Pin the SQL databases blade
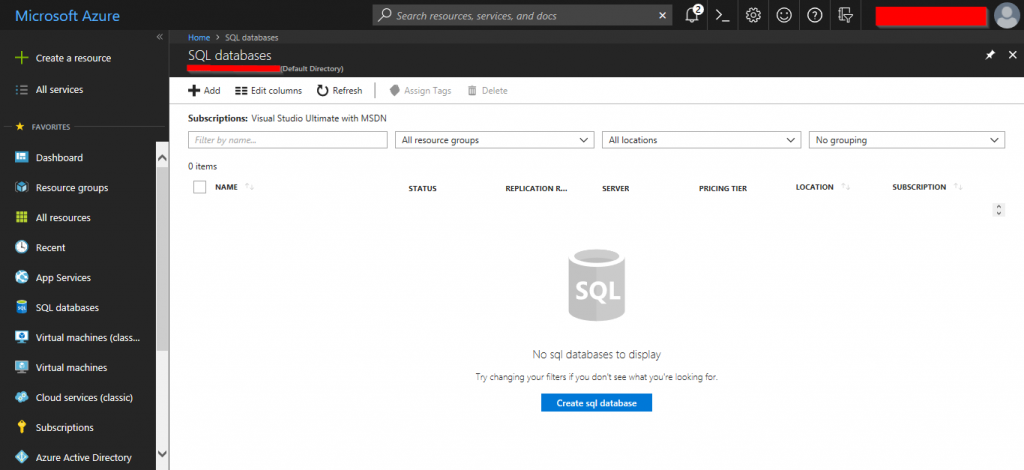This screenshot has width=1024, height=470. pos(990,55)
